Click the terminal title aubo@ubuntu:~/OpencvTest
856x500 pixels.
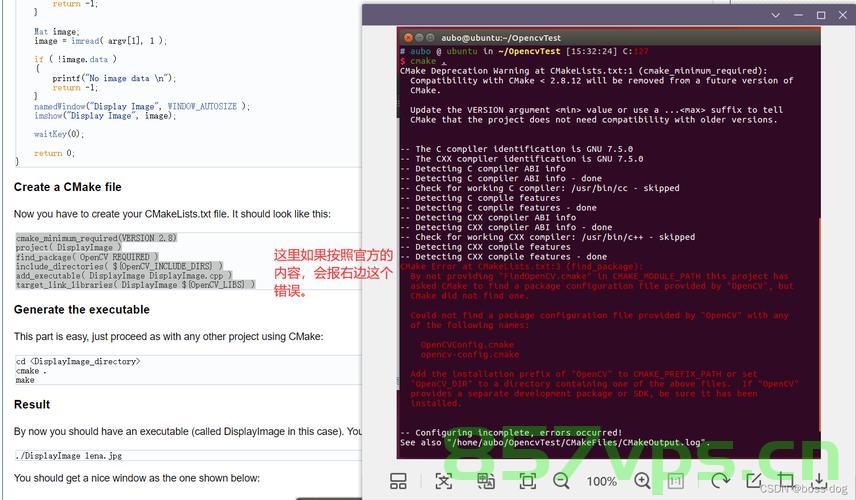pyautogui.click(x=501, y=38)
